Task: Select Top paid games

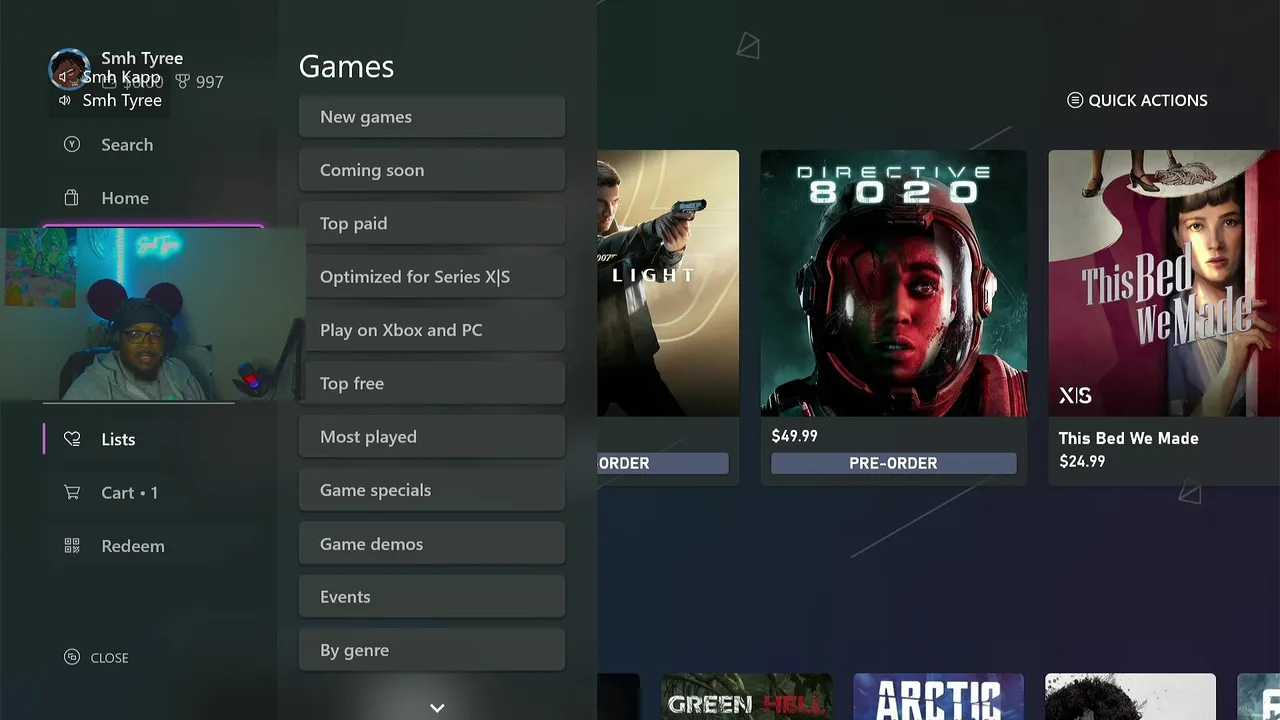Action: pos(432,223)
